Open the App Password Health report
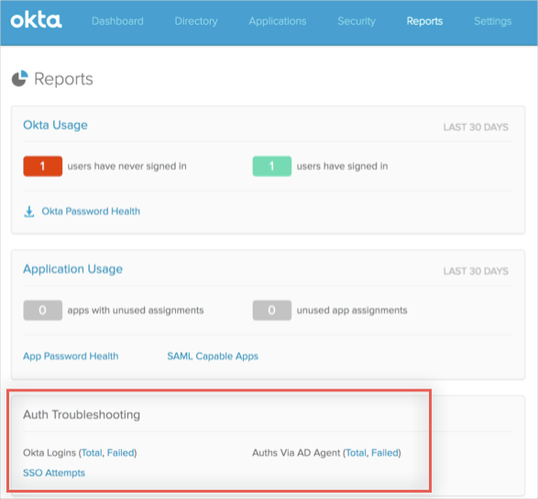This screenshot has height=499, width=538. pos(71,356)
